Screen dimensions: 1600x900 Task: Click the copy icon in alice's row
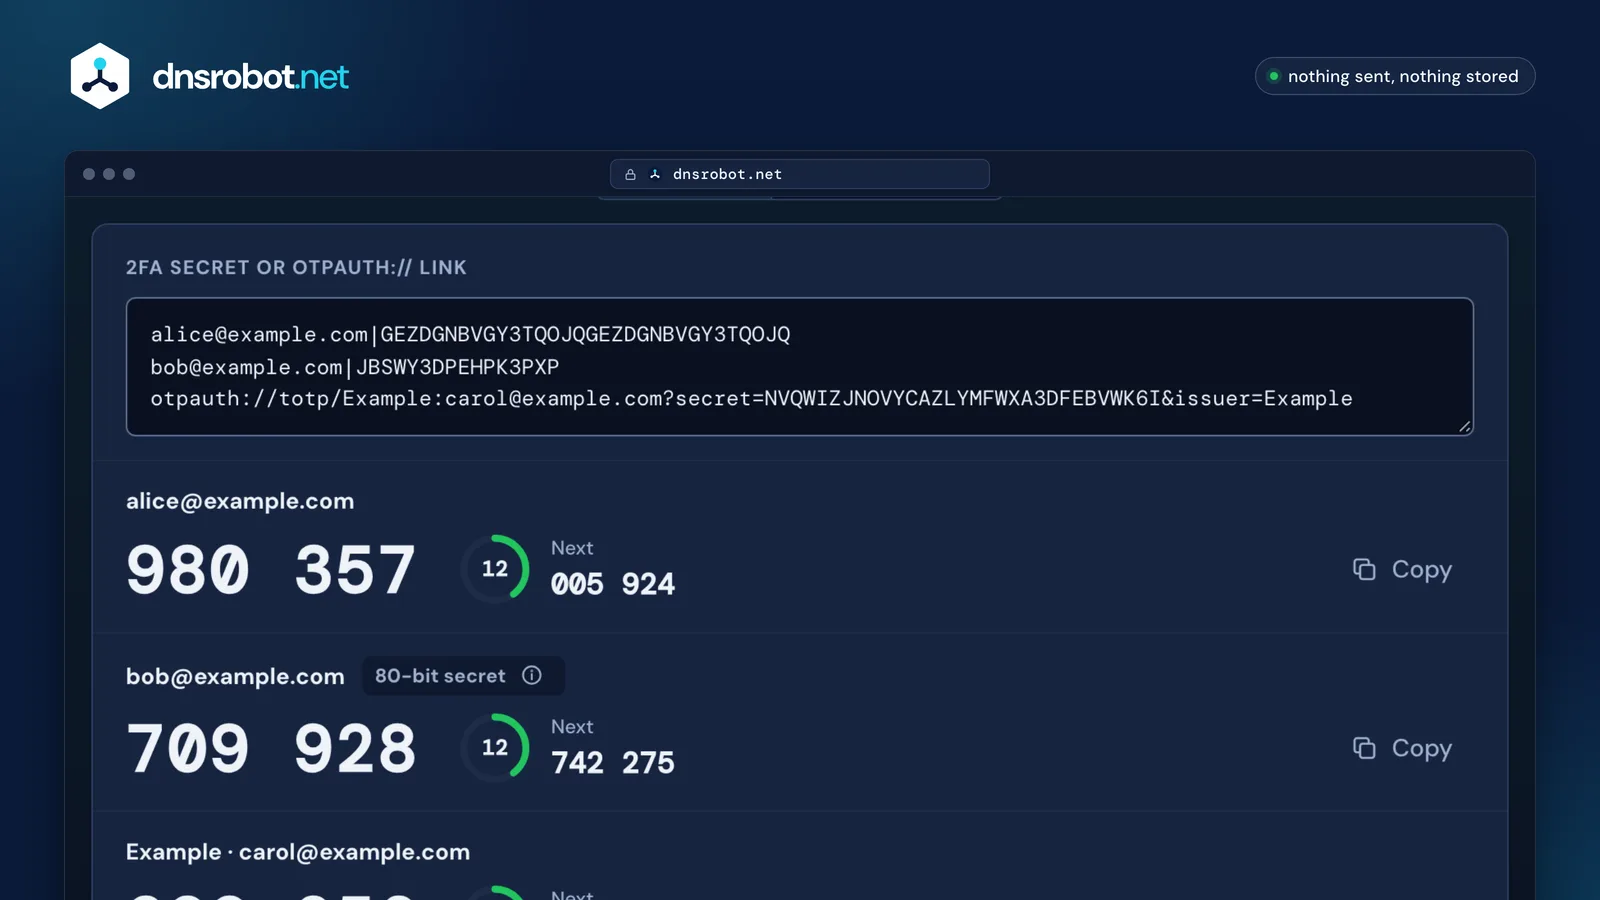1364,569
